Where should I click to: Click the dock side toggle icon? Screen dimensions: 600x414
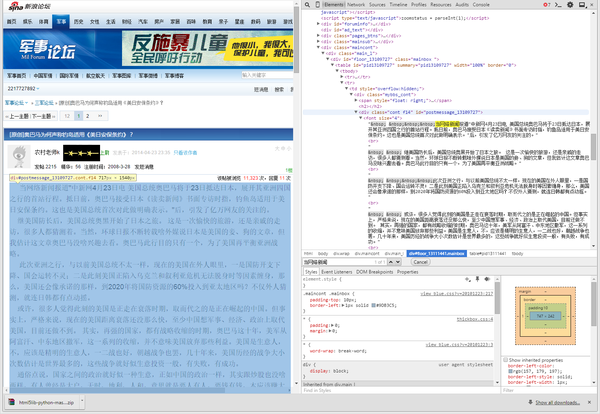[583, 5]
